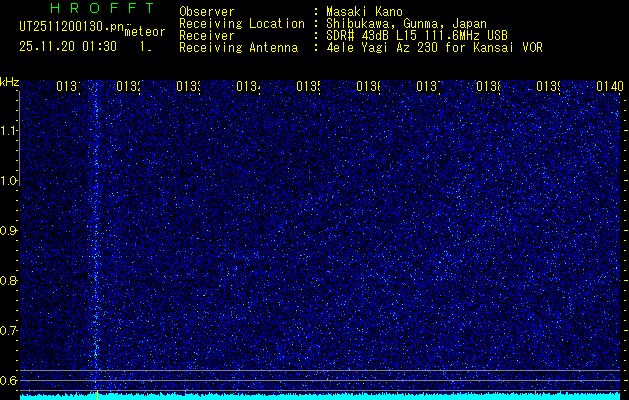Click the date and time 25.11.20 01:30
Screen dimensions: 629x400
point(68,47)
